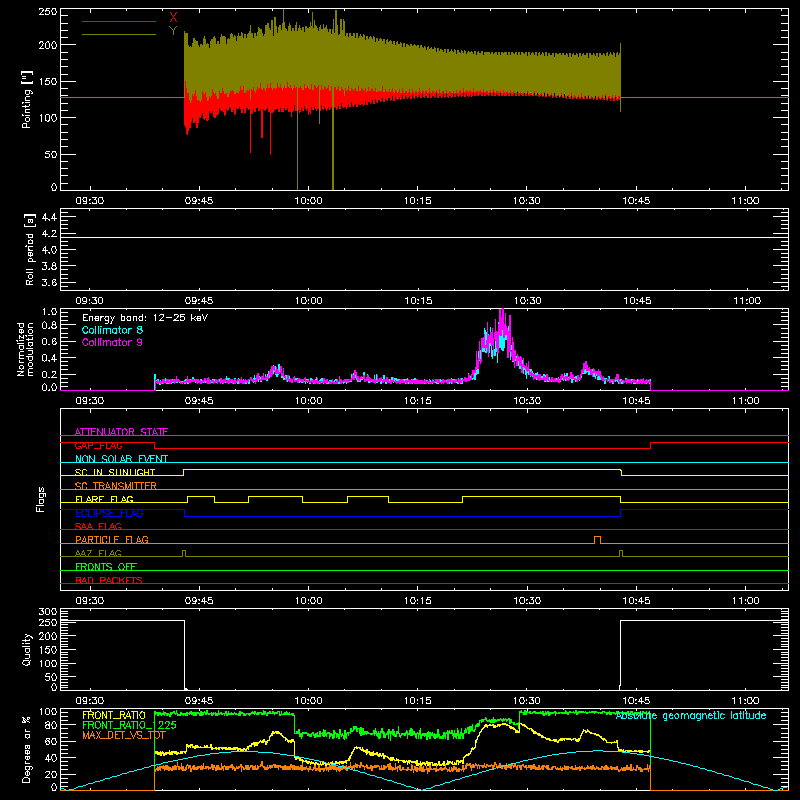Select the ECLIPSE_FLAG label
This screenshot has height=800, width=800.
point(109,513)
